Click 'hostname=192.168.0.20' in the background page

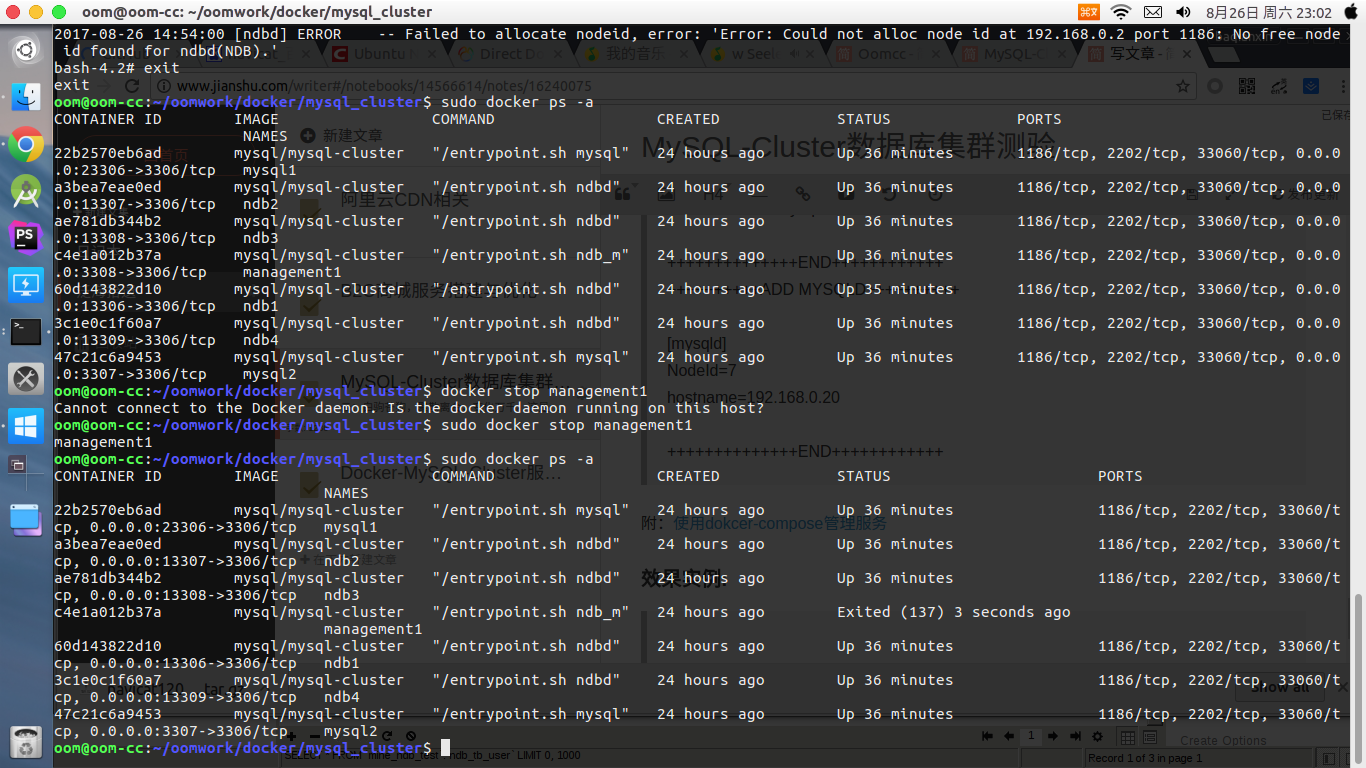click(753, 397)
